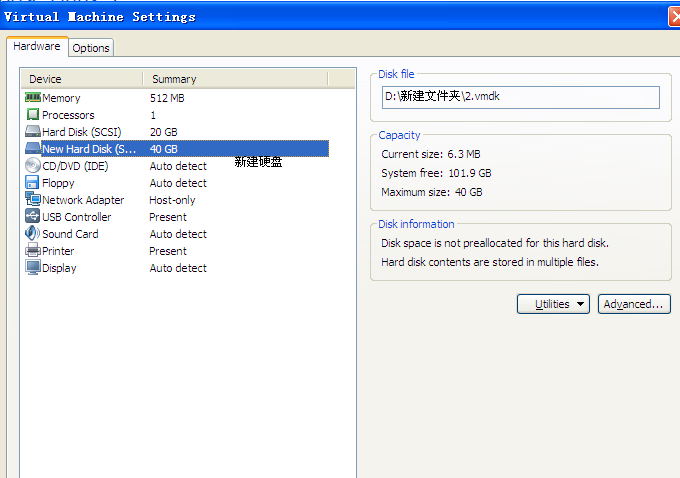This screenshot has height=478, width=680.
Task: Click the Current size: 6.3 MB text
Action: 431,154
